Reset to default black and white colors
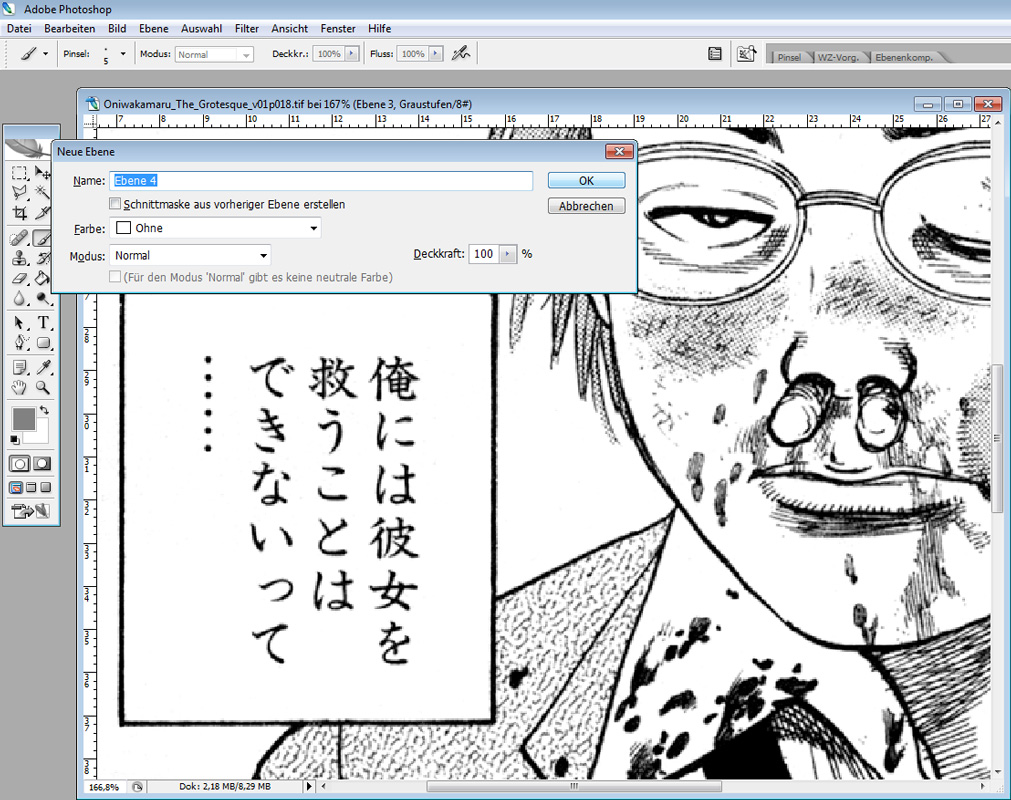This screenshot has width=1011, height=800. [15, 440]
